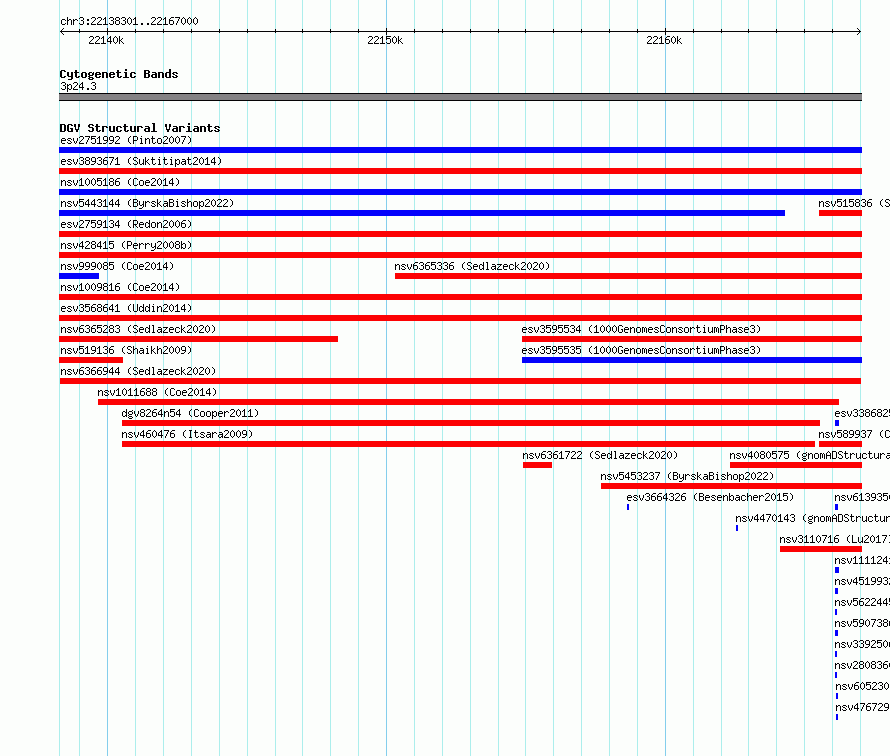Select the nsv1011688 (Coe2014) label

[x=157, y=392]
